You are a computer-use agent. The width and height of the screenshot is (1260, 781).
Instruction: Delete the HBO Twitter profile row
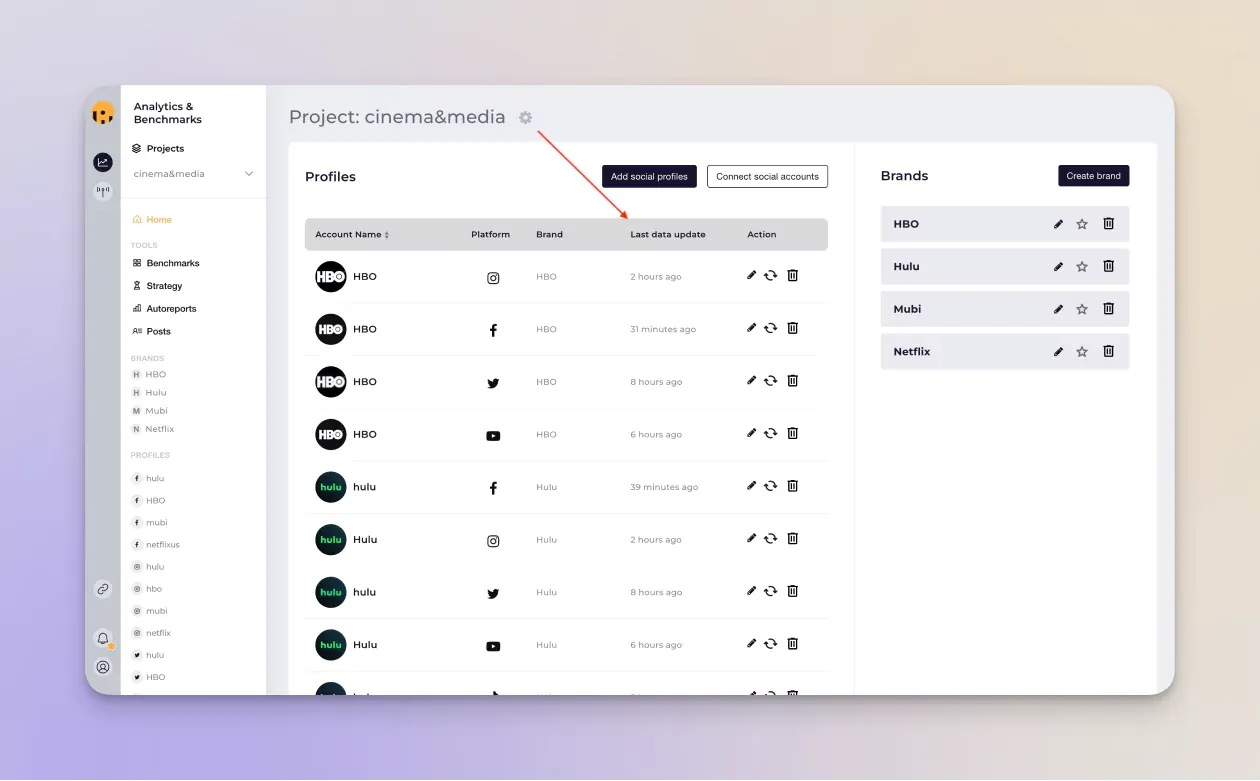pyautogui.click(x=793, y=380)
